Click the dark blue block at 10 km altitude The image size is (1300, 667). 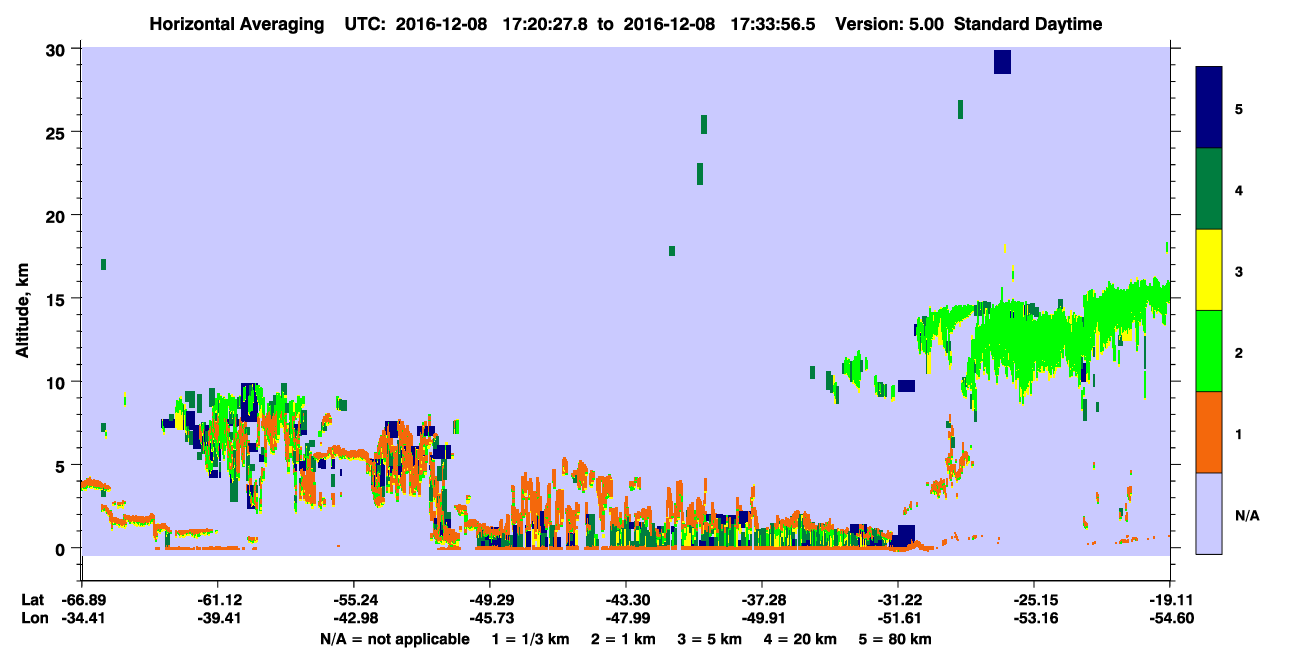tap(906, 385)
